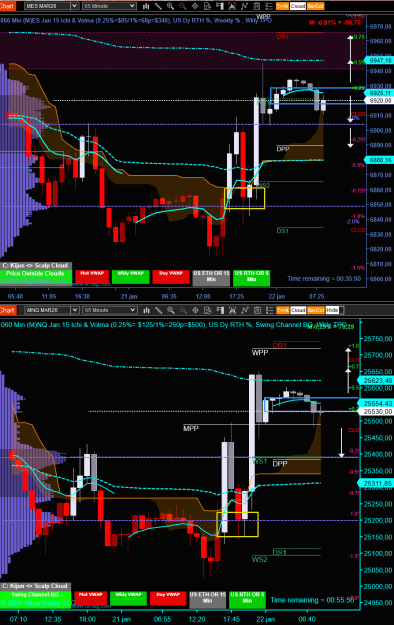Open MES MAR26 instrument dropdown arrow

(x=75, y=6)
